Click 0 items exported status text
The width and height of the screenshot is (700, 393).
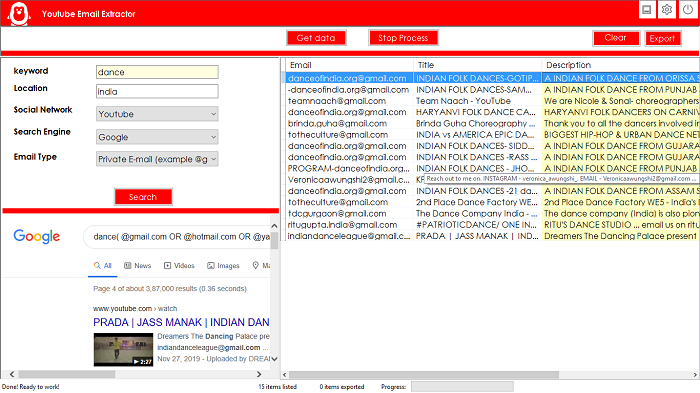click(342, 387)
